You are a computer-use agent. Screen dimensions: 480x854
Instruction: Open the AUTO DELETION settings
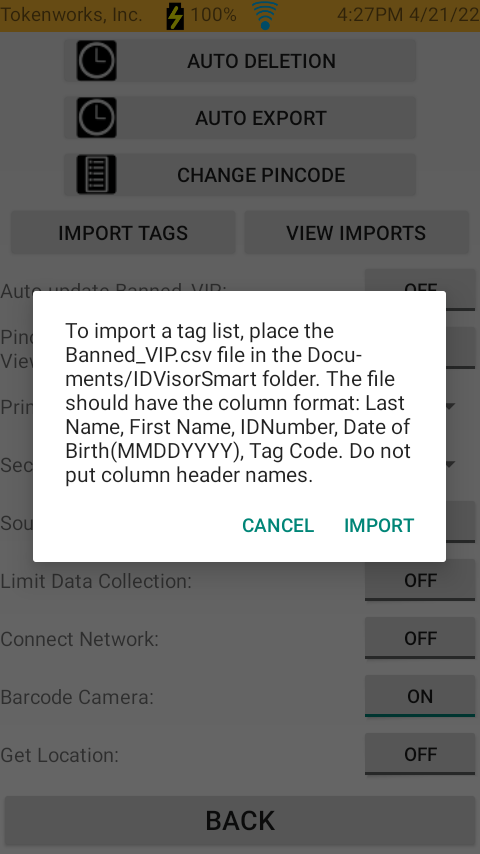240,60
